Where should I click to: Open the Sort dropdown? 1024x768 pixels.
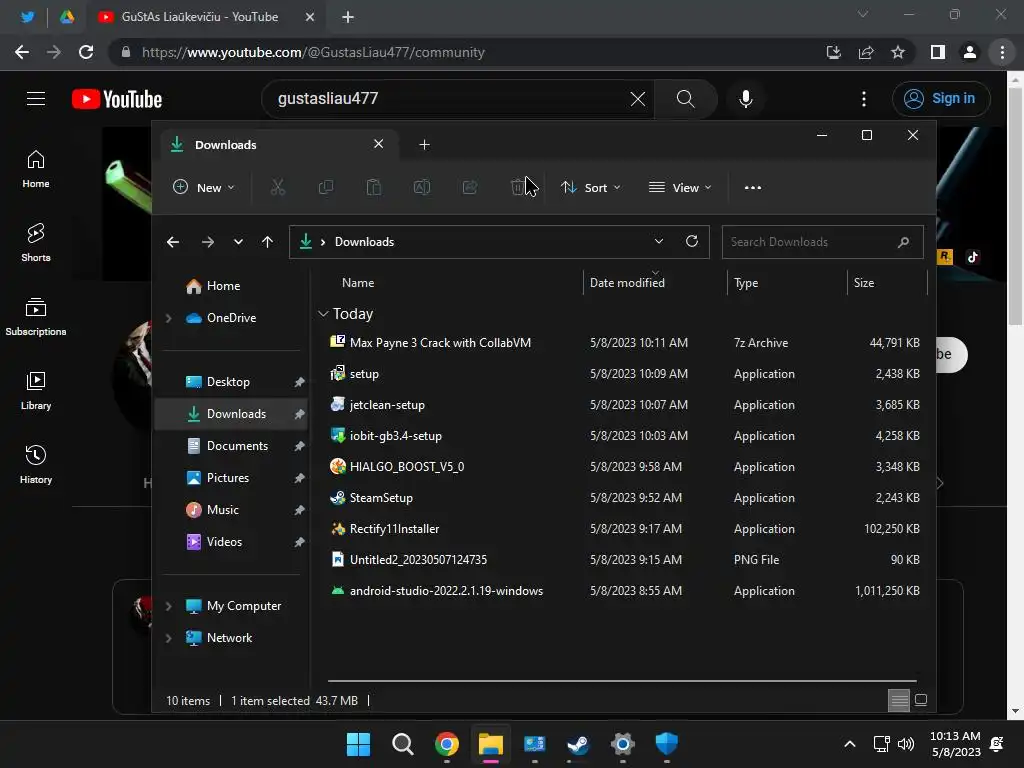tap(591, 187)
